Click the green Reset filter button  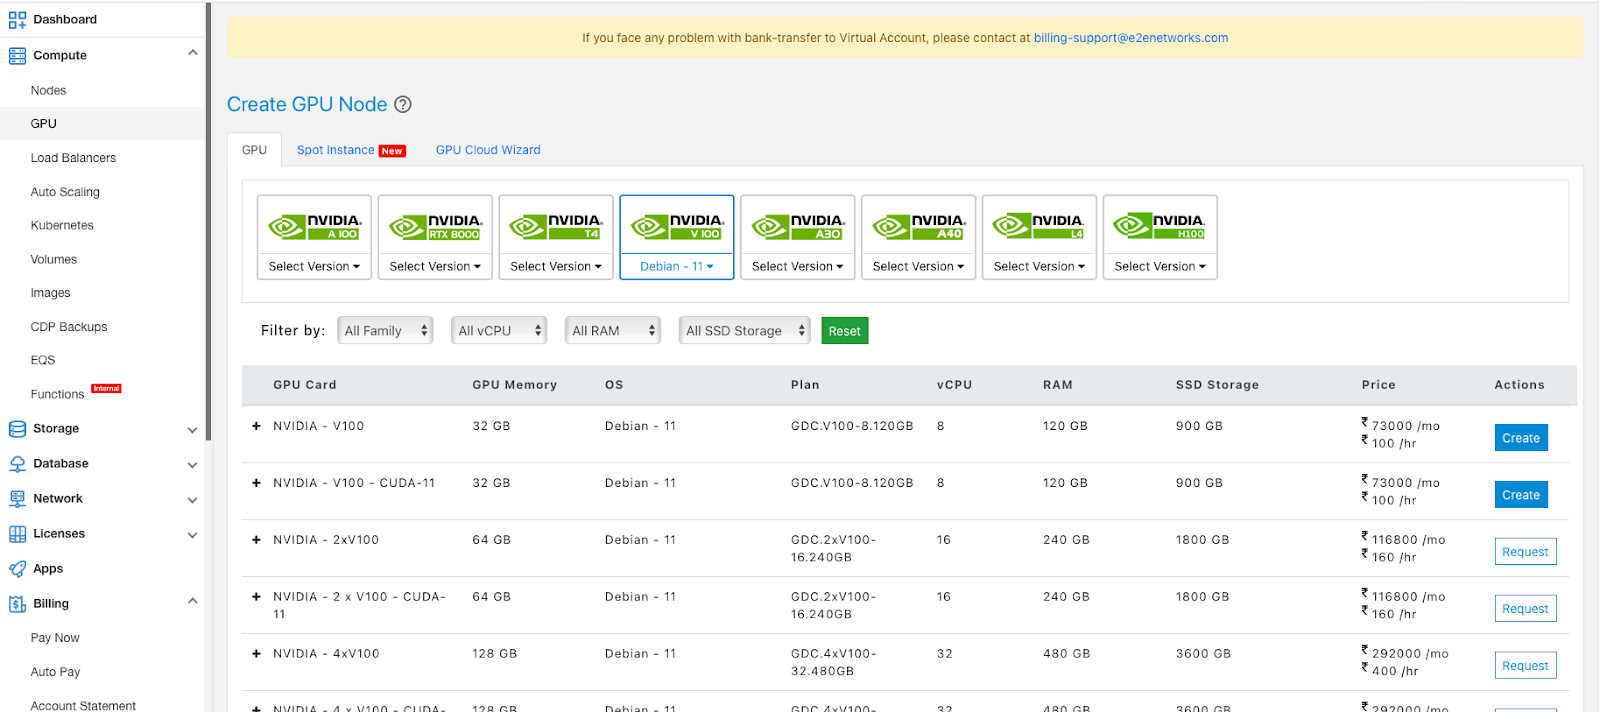pyautogui.click(x=845, y=331)
